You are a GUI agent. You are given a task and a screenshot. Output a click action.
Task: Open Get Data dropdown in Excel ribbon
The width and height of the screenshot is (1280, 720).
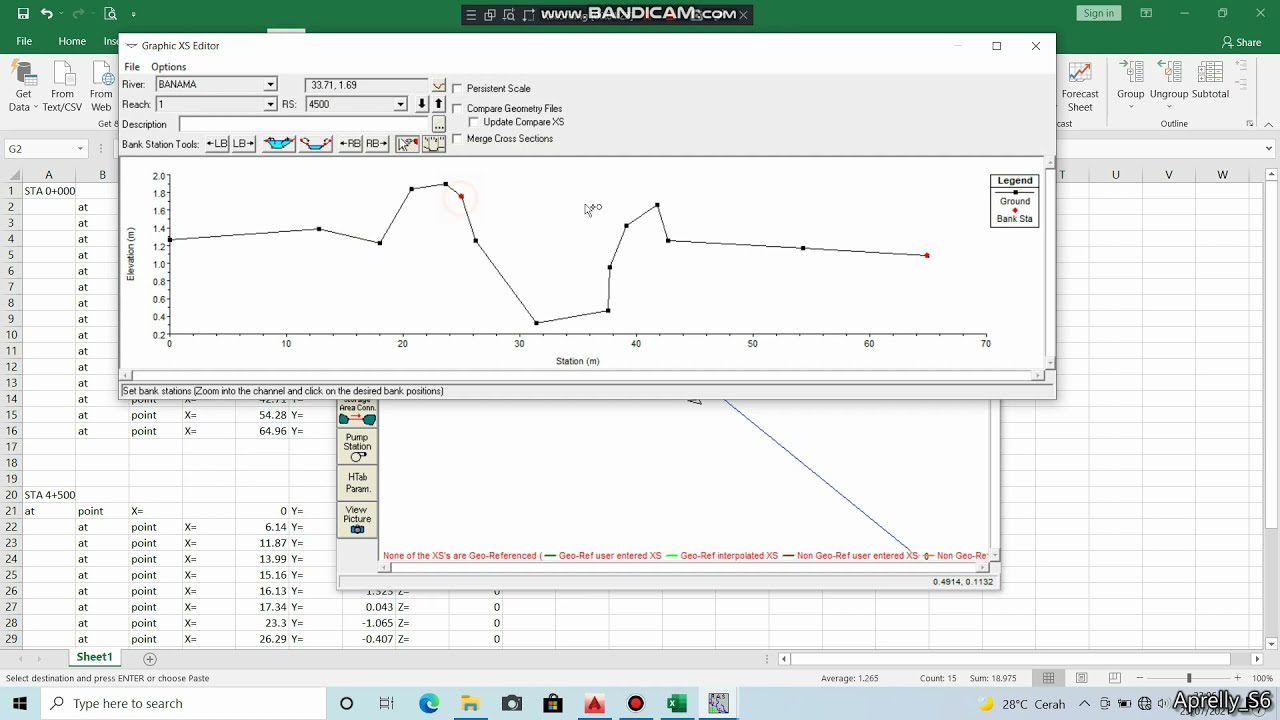point(22,86)
